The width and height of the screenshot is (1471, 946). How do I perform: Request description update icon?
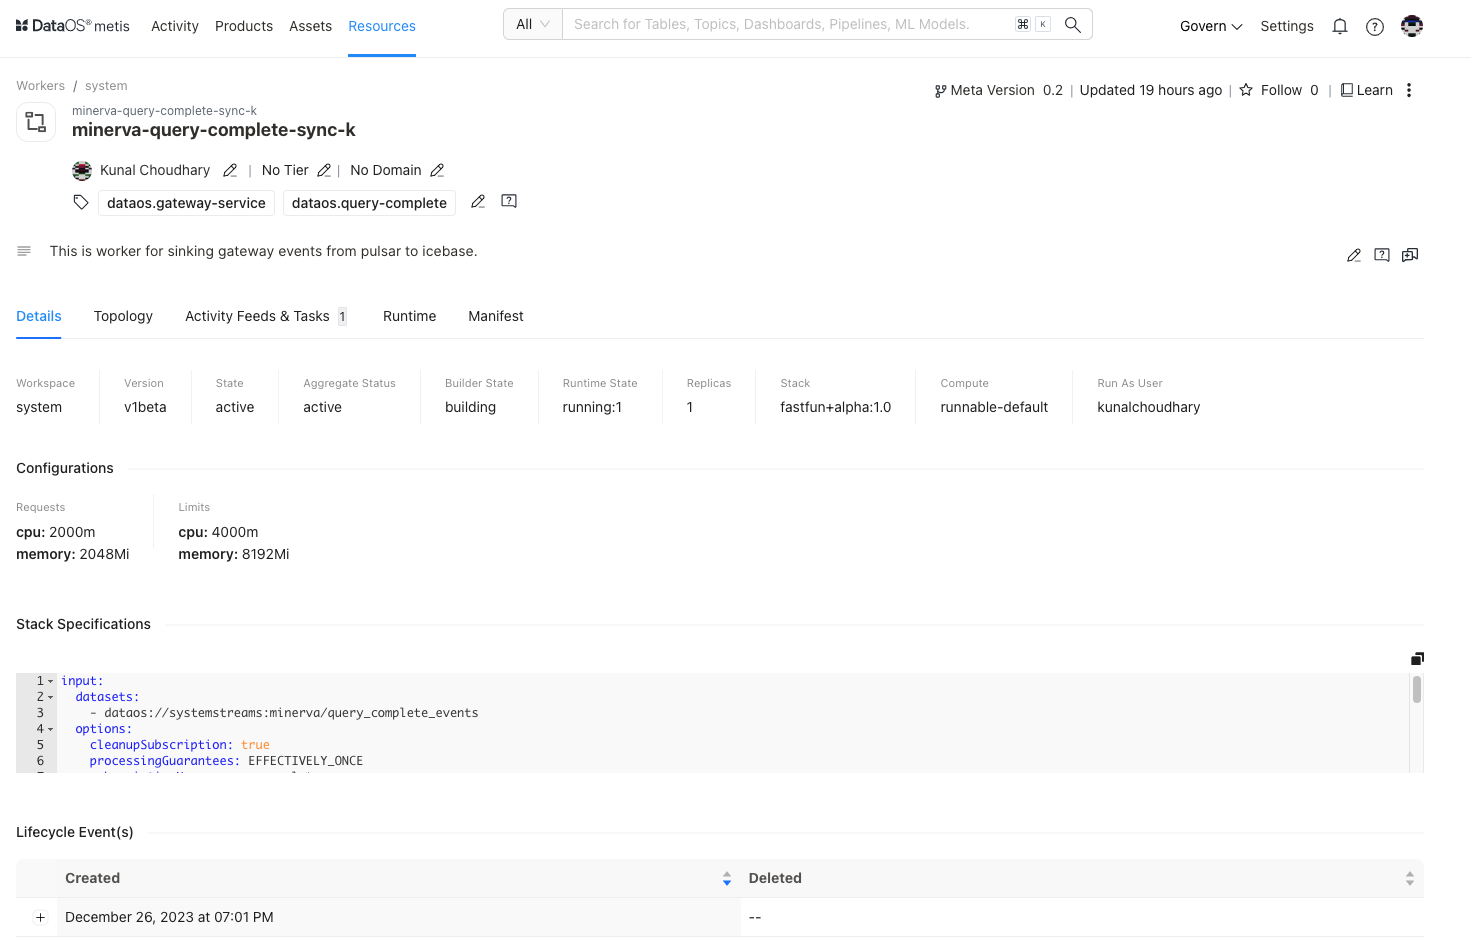pos(1382,255)
